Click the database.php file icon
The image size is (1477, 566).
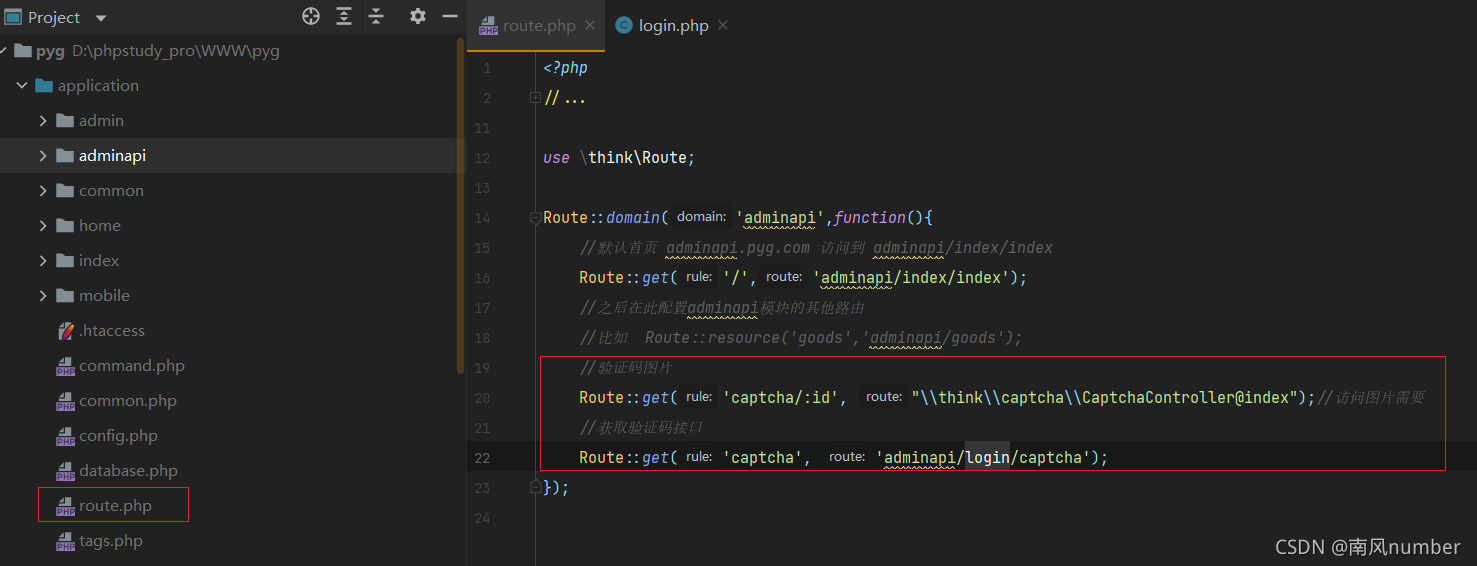pyautogui.click(x=65, y=472)
